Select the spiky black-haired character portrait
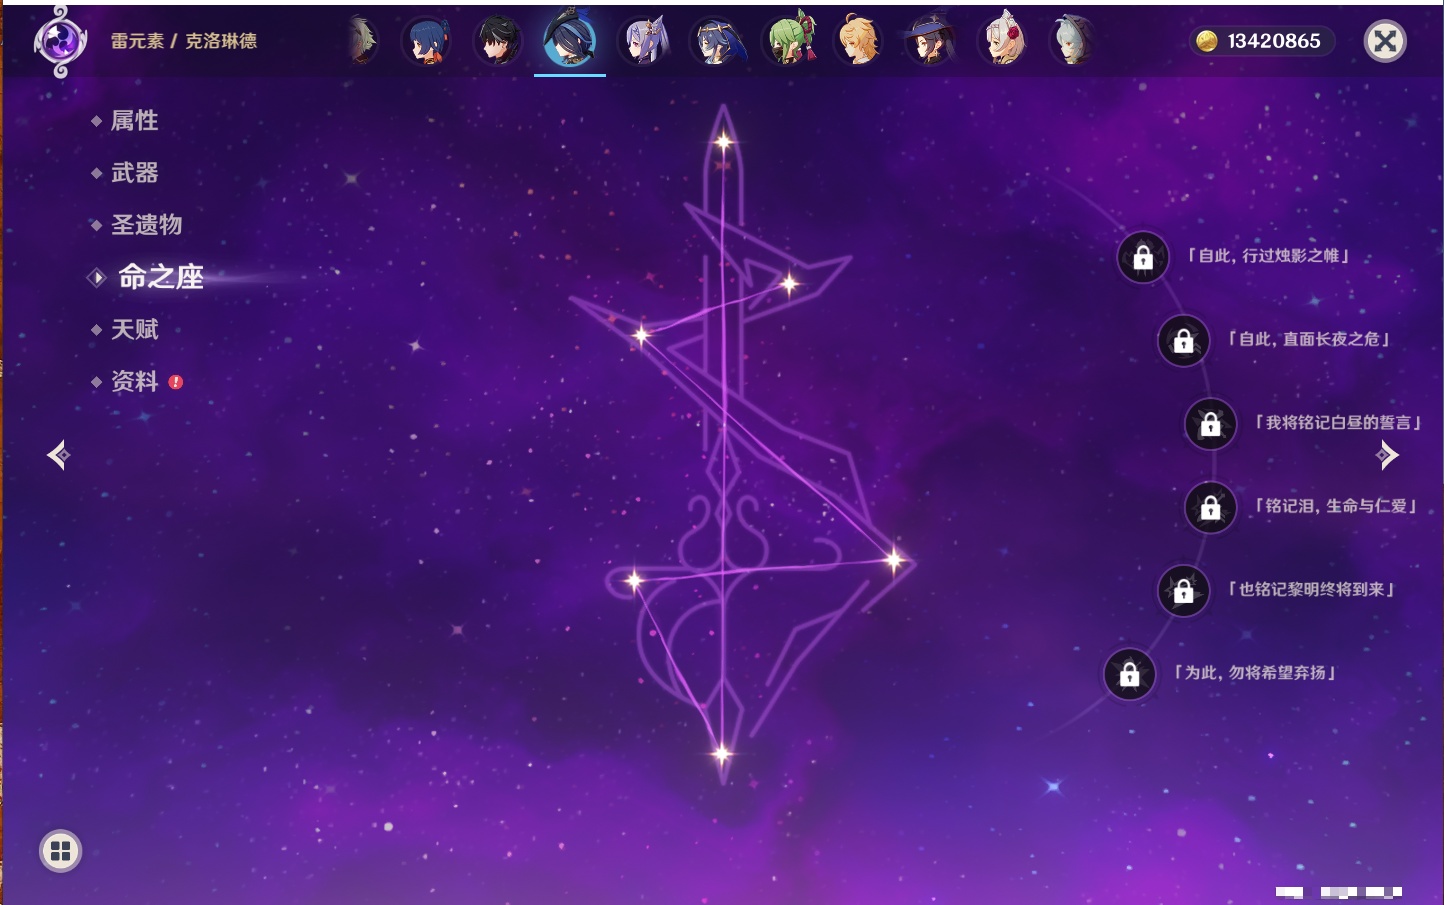The image size is (1444, 905). (498, 42)
